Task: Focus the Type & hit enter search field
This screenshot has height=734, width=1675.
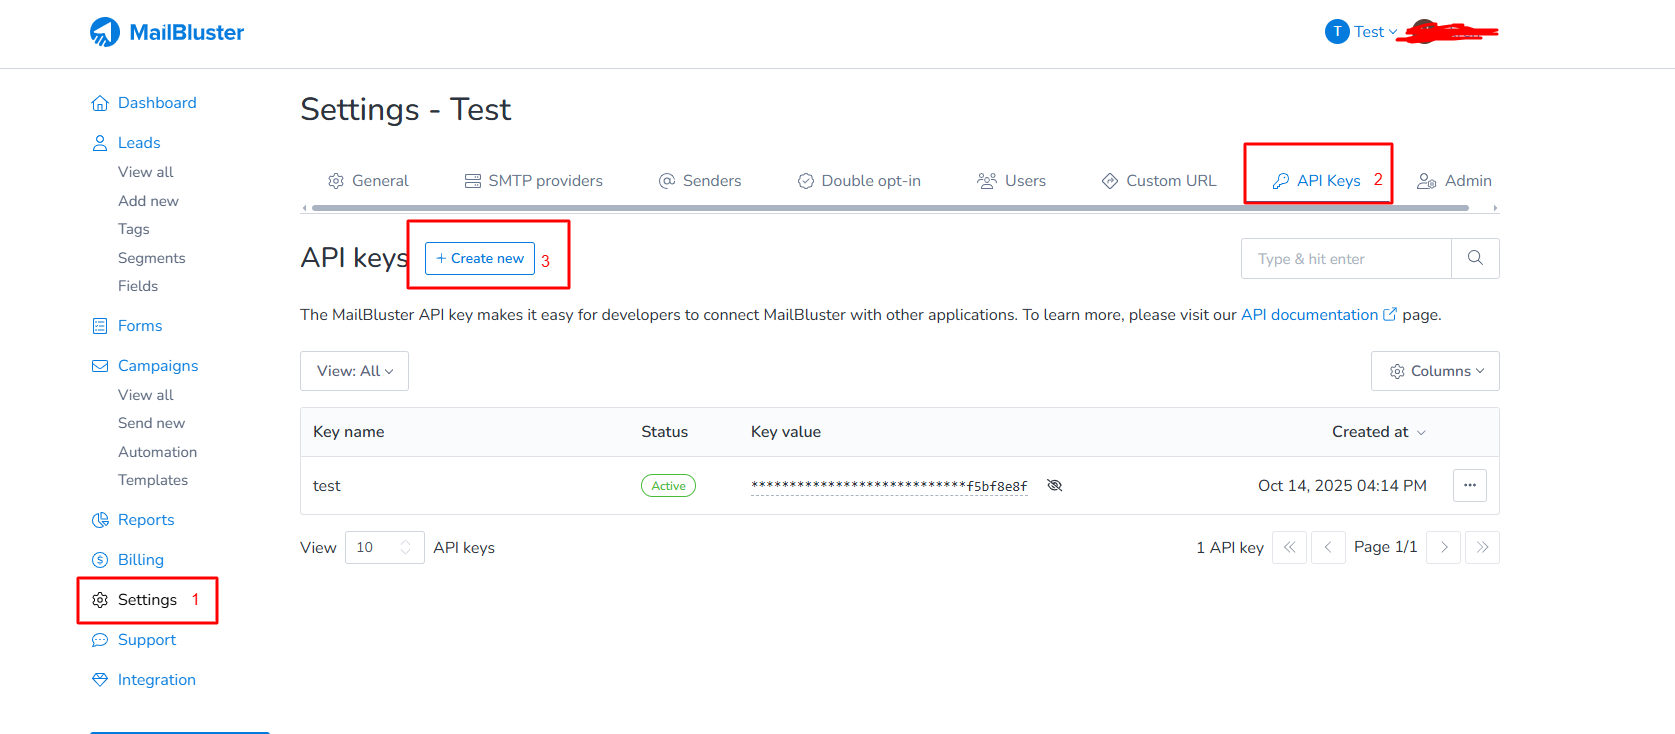Action: (1345, 258)
